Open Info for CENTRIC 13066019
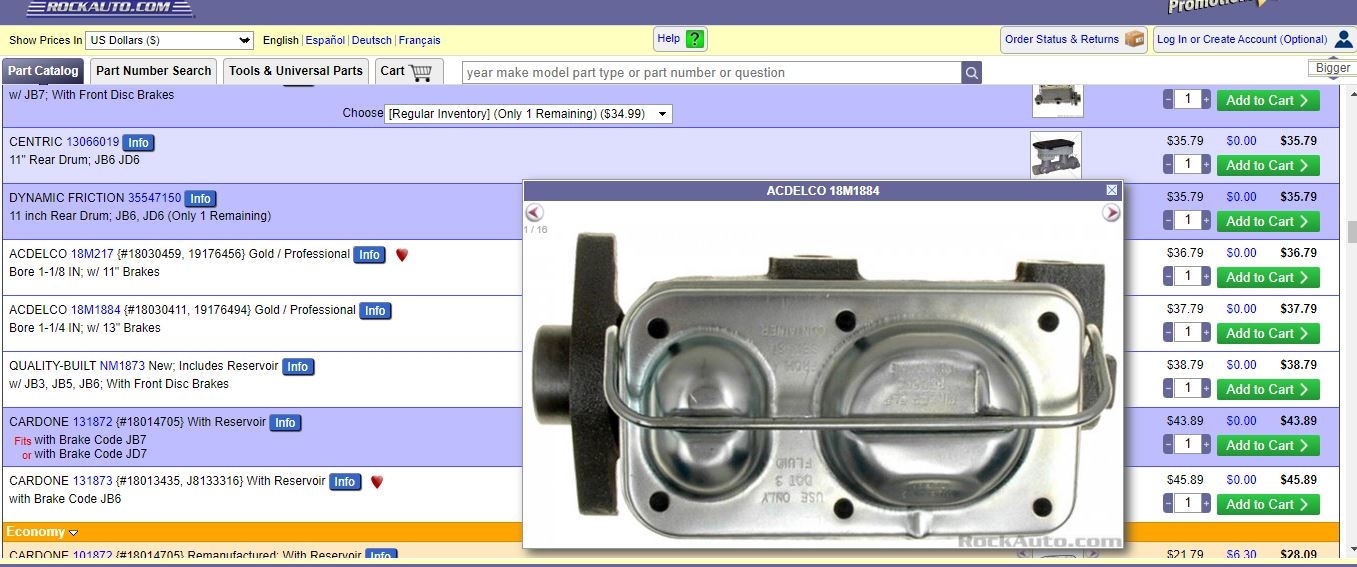The height and width of the screenshot is (567, 1357). (x=138, y=143)
